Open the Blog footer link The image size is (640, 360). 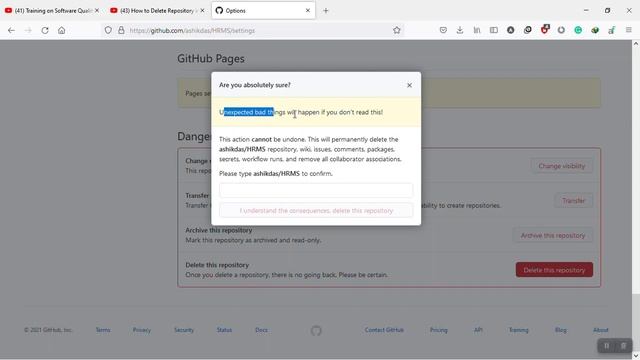561,330
